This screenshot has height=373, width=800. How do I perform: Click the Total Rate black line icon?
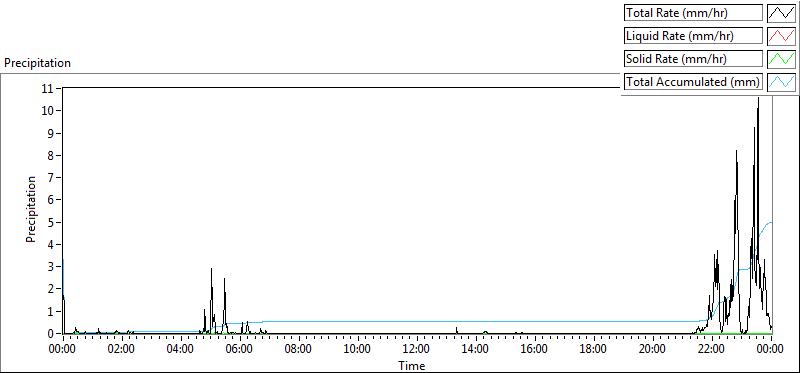click(x=781, y=13)
